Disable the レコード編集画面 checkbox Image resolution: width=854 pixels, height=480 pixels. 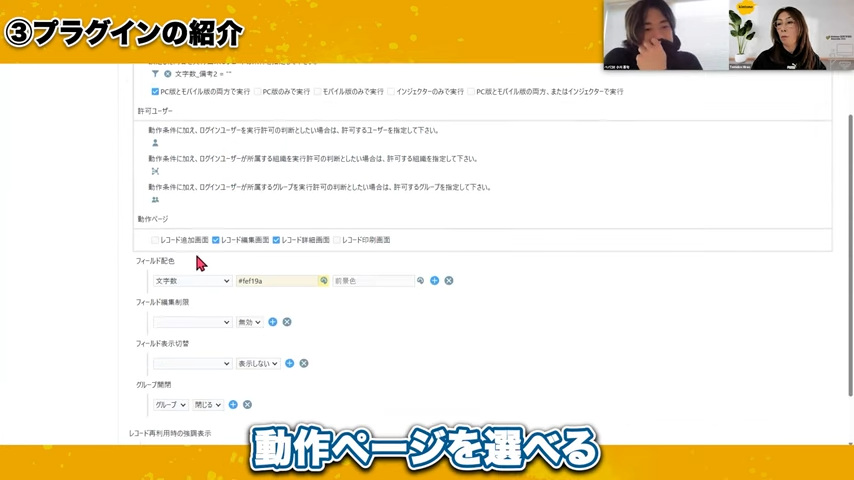216,240
